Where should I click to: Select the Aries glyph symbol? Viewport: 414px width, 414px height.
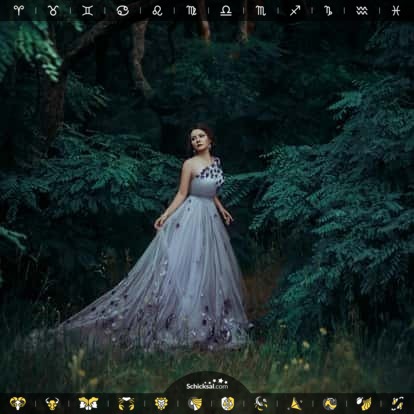[19, 10]
